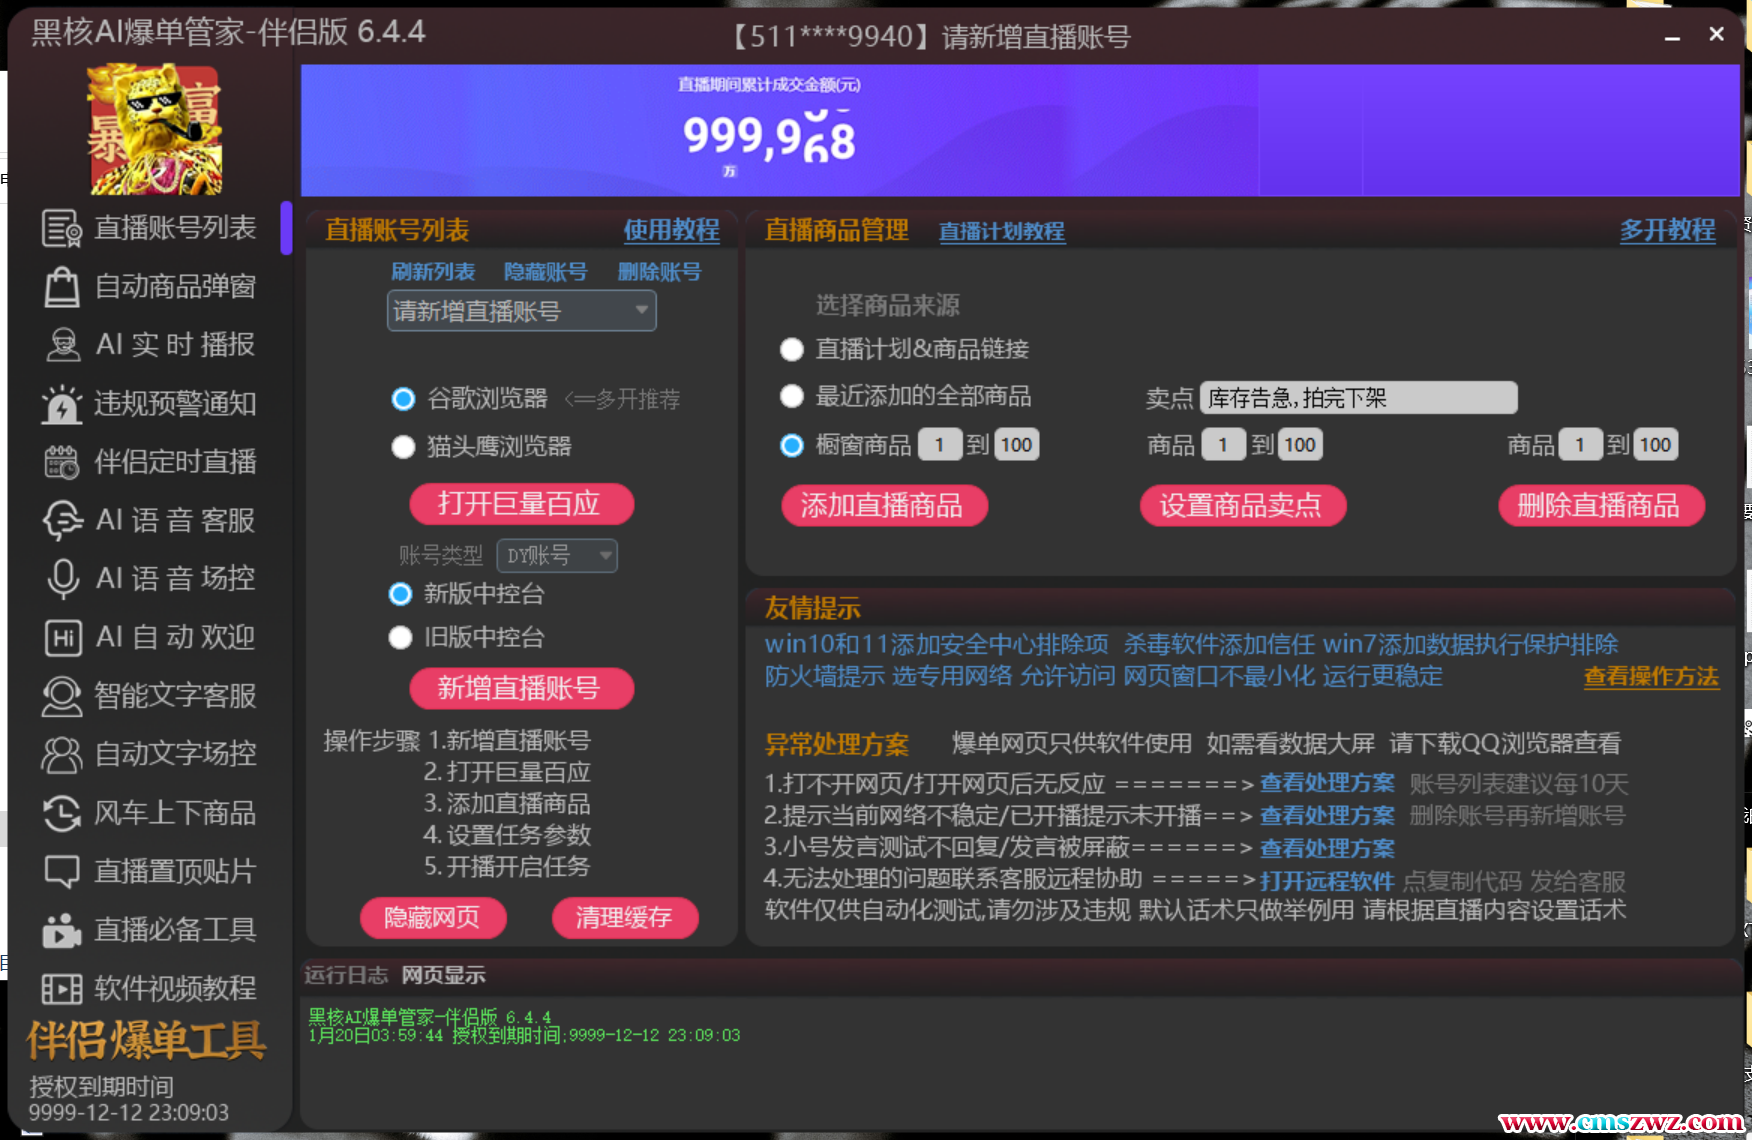
Task: Click the 直播账号列表 sidebar icon
Action: click(61, 228)
